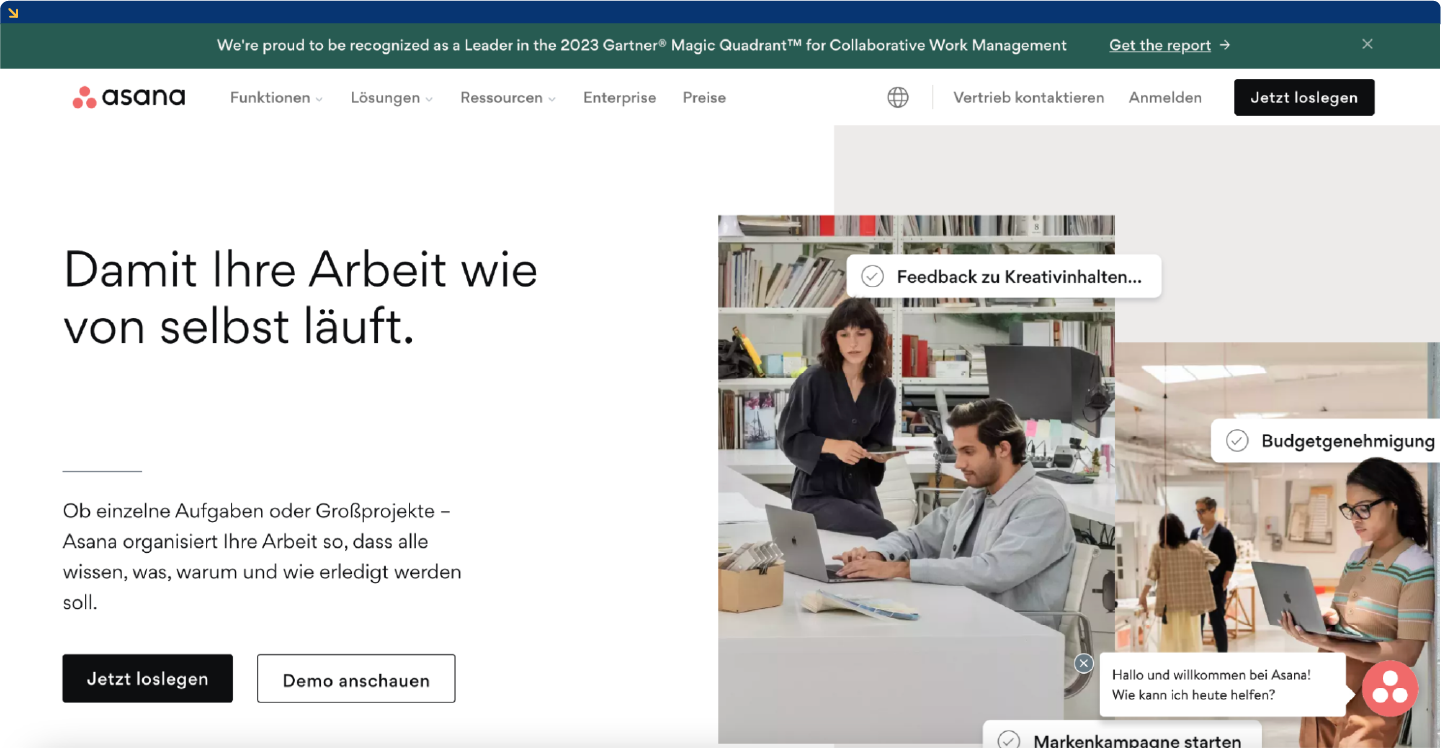Click the chat message Hallo und willkommen bei Asana
This screenshot has height=750, width=1441.
(x=1223, y=685)
